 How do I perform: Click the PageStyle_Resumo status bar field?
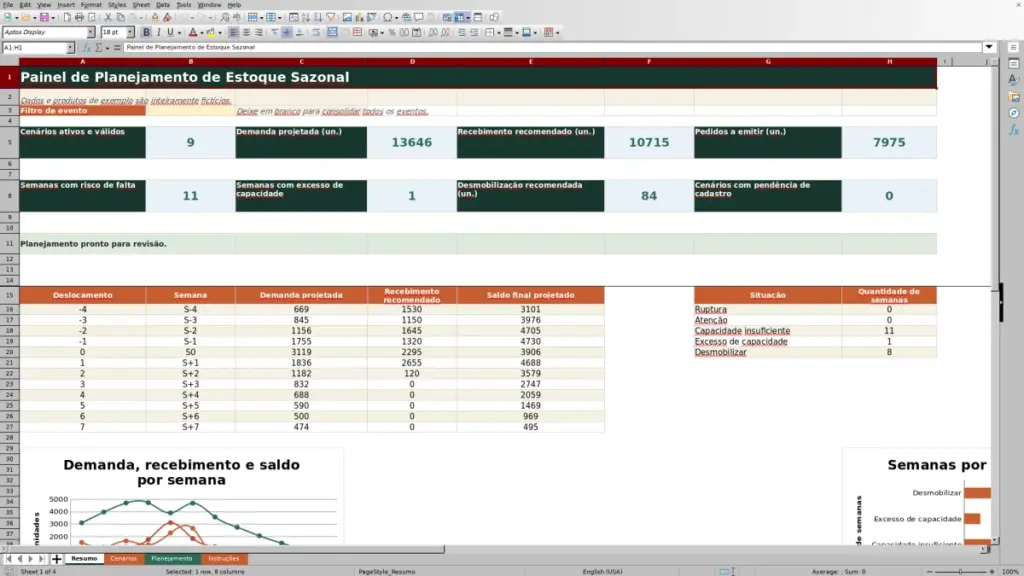tap(387, 572)
